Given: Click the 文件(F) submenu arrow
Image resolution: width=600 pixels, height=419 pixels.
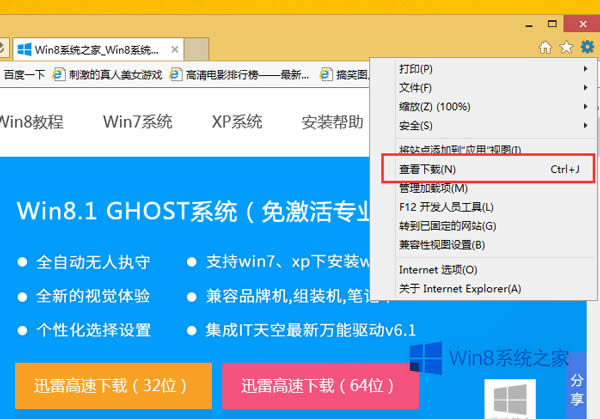Looking at the screenshot, I should point(585,88).
